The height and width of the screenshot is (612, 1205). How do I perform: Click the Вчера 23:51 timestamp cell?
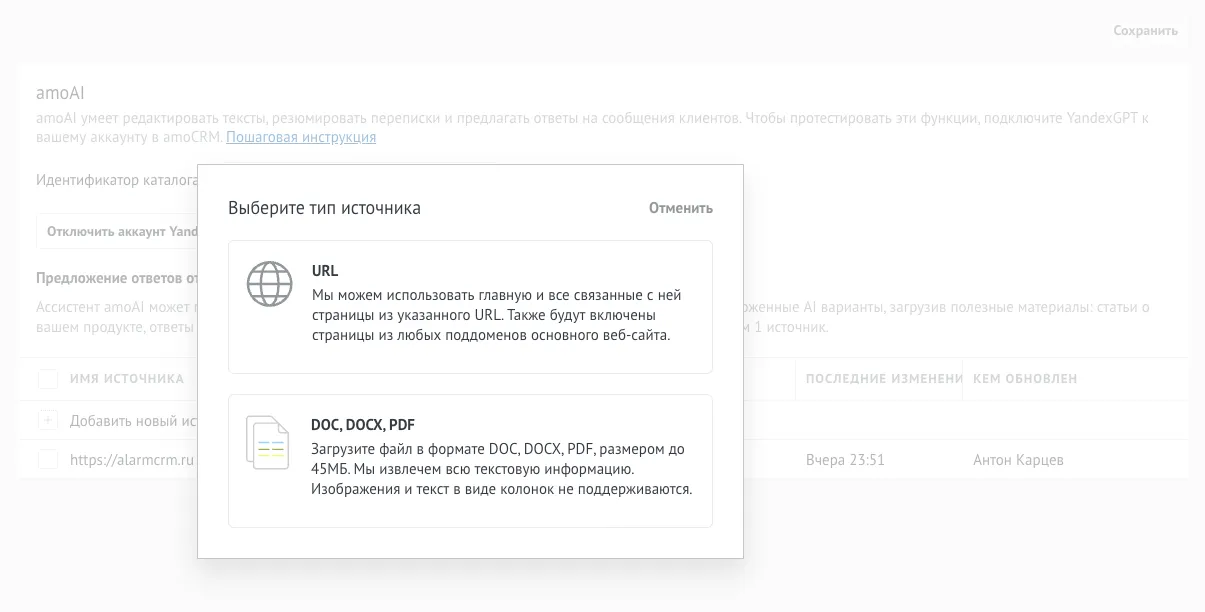tap(845, 461)
